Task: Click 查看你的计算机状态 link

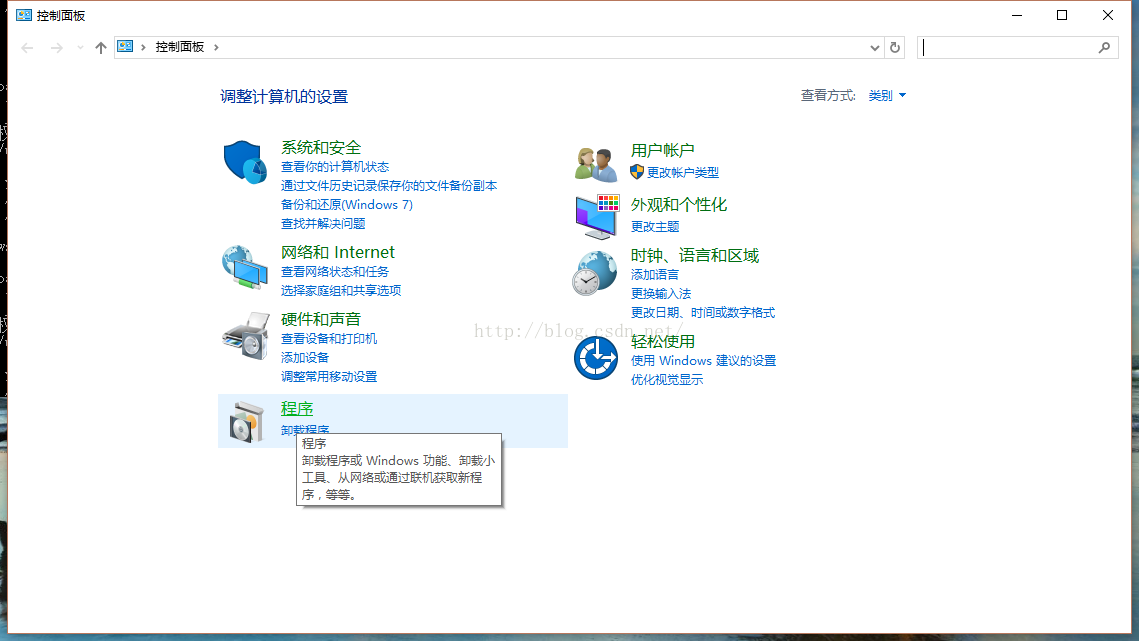Action: point(335,167)
